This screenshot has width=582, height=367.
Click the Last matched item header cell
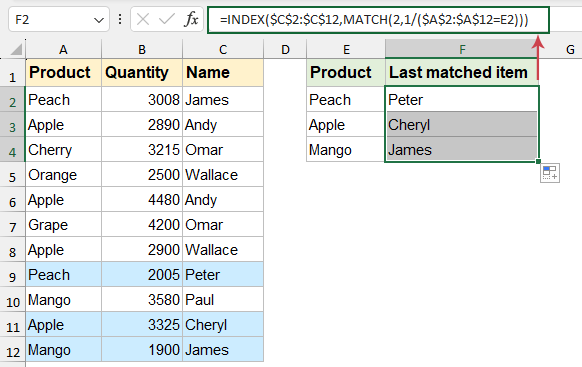462,73
